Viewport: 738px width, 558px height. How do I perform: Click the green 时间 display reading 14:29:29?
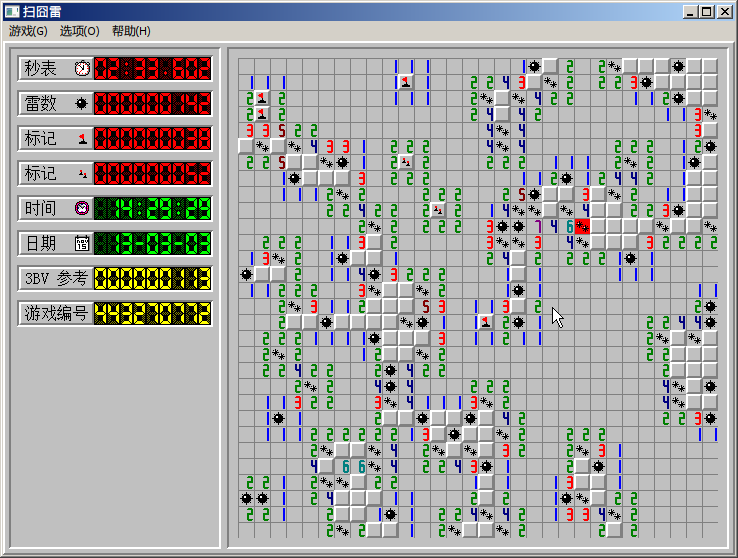click(152, 208)
